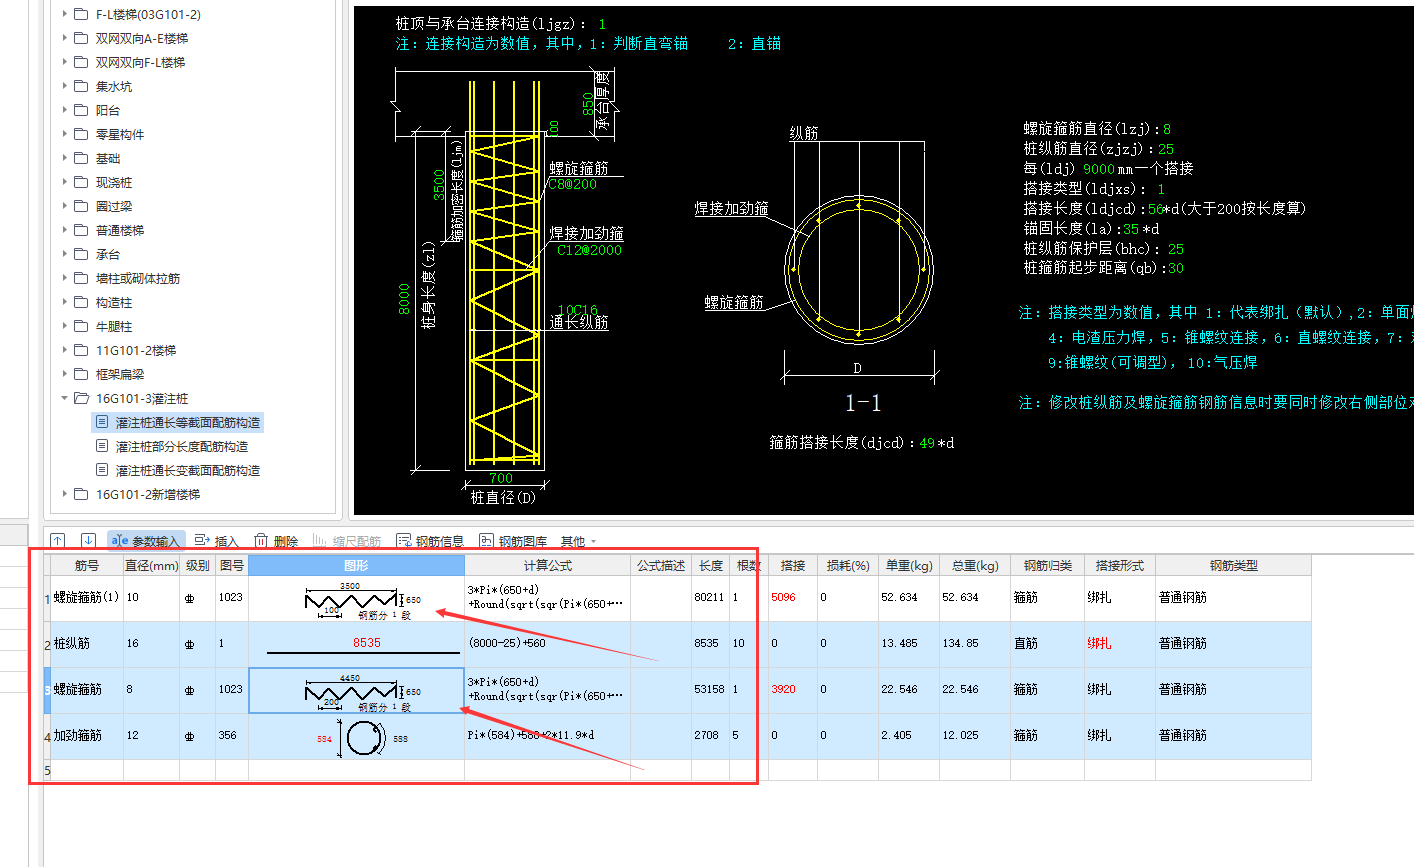The width and height of the screenshot is (1414, 867).
Task: Click the 总重(kg) column header
Action: (975, 566)
